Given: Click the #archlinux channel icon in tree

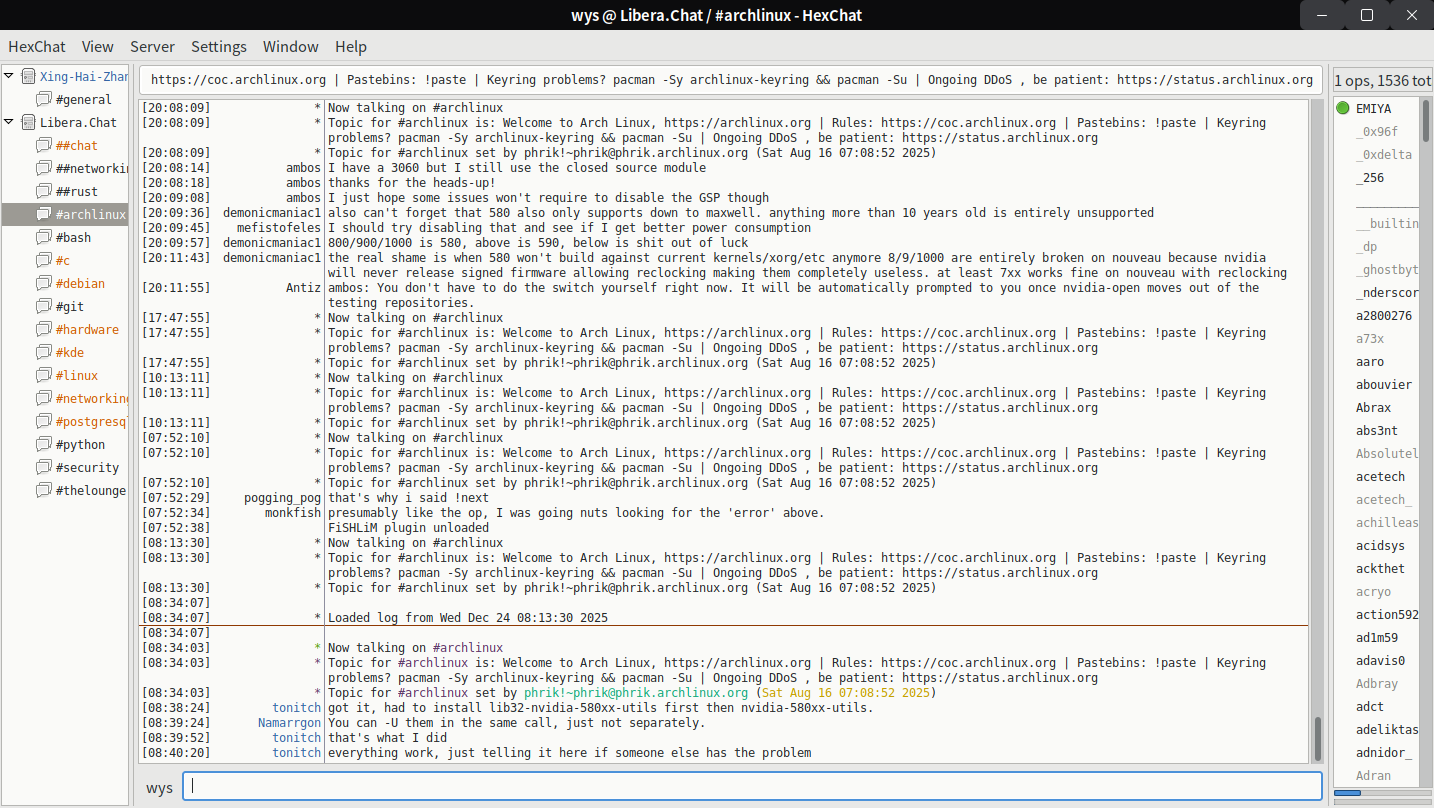Looking at the screenshot, I should 43,214.
